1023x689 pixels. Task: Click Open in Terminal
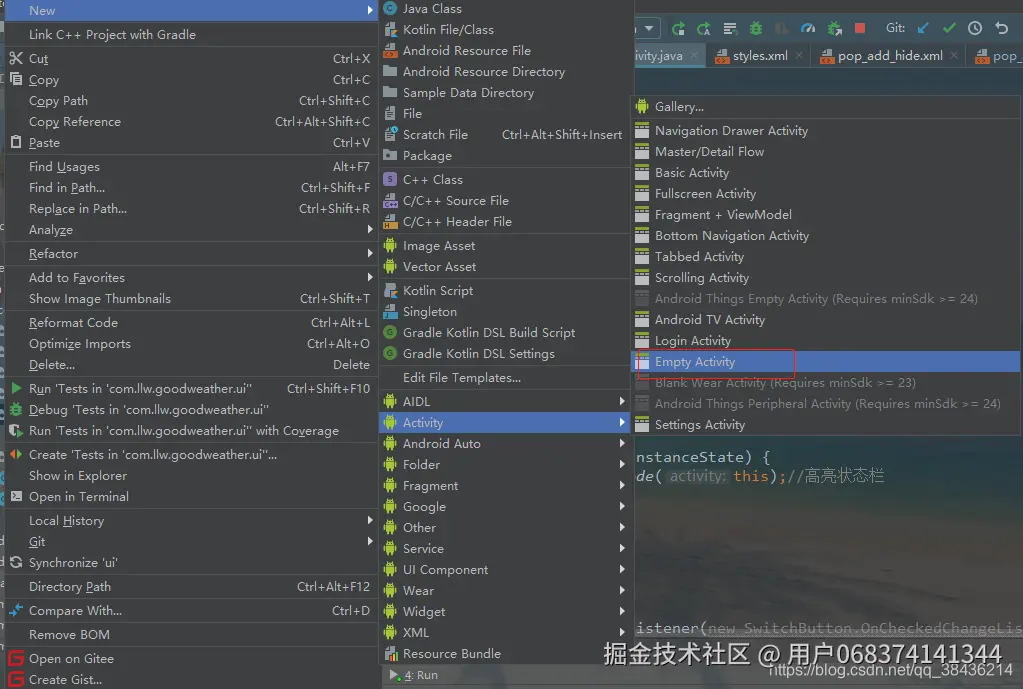click(x=191, y=497)
